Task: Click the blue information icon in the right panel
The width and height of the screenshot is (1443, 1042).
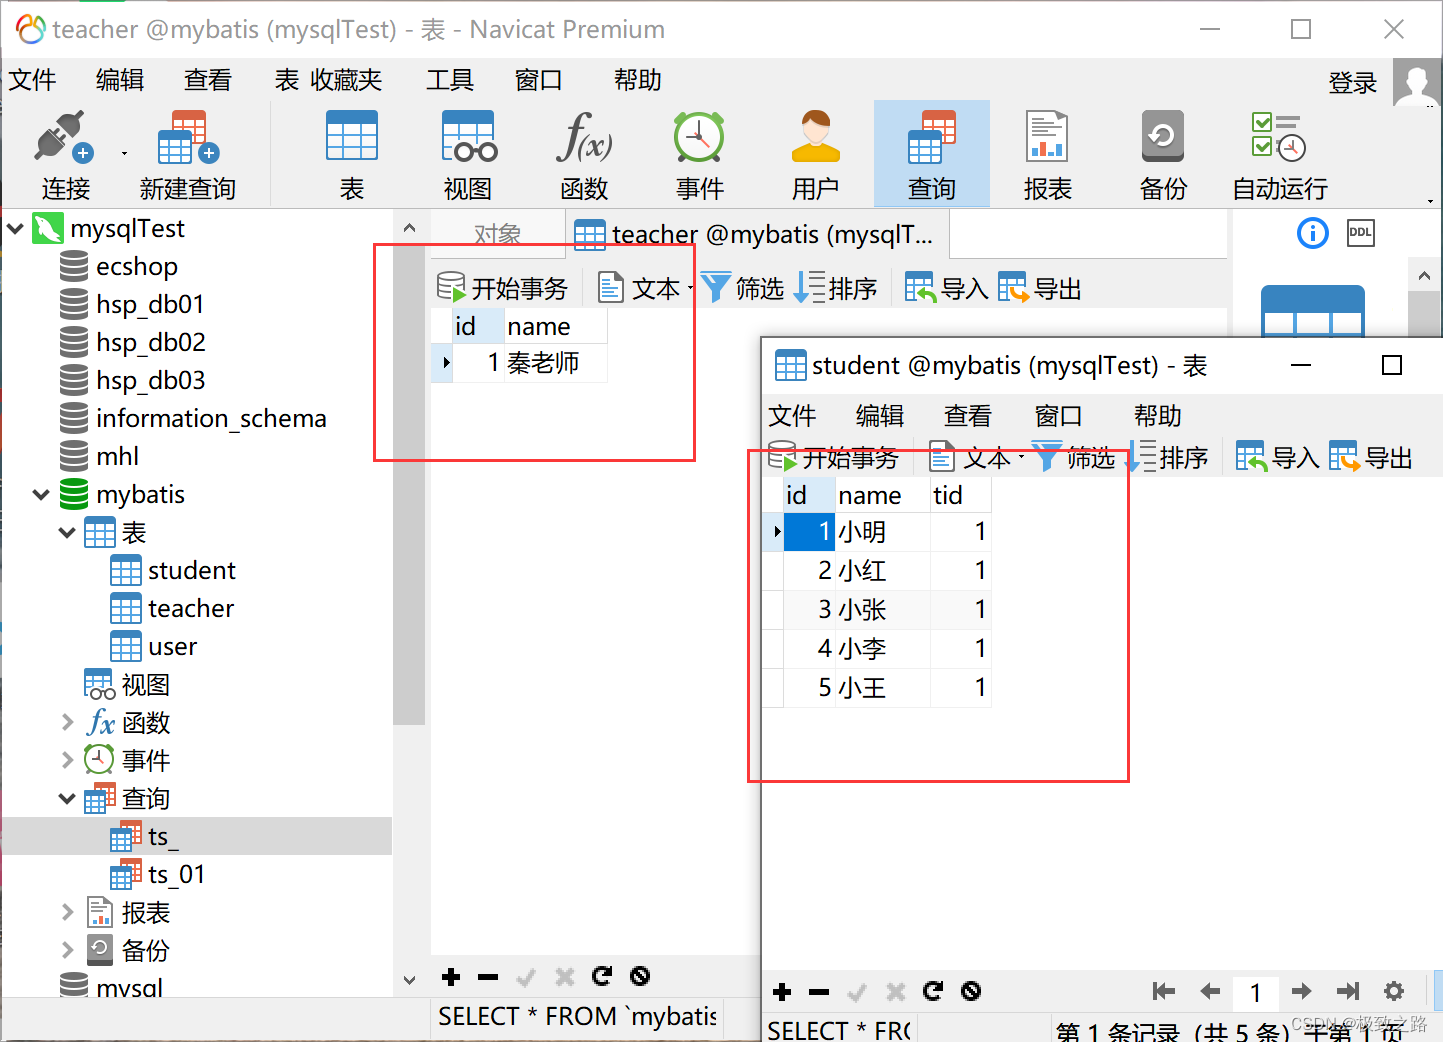Action: coord(1312,233)
